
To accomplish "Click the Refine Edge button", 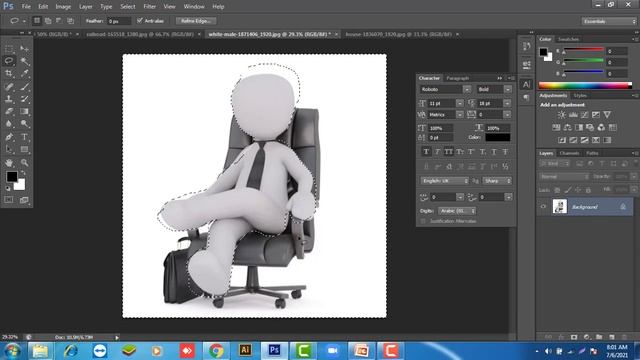I will pos(196,21).
